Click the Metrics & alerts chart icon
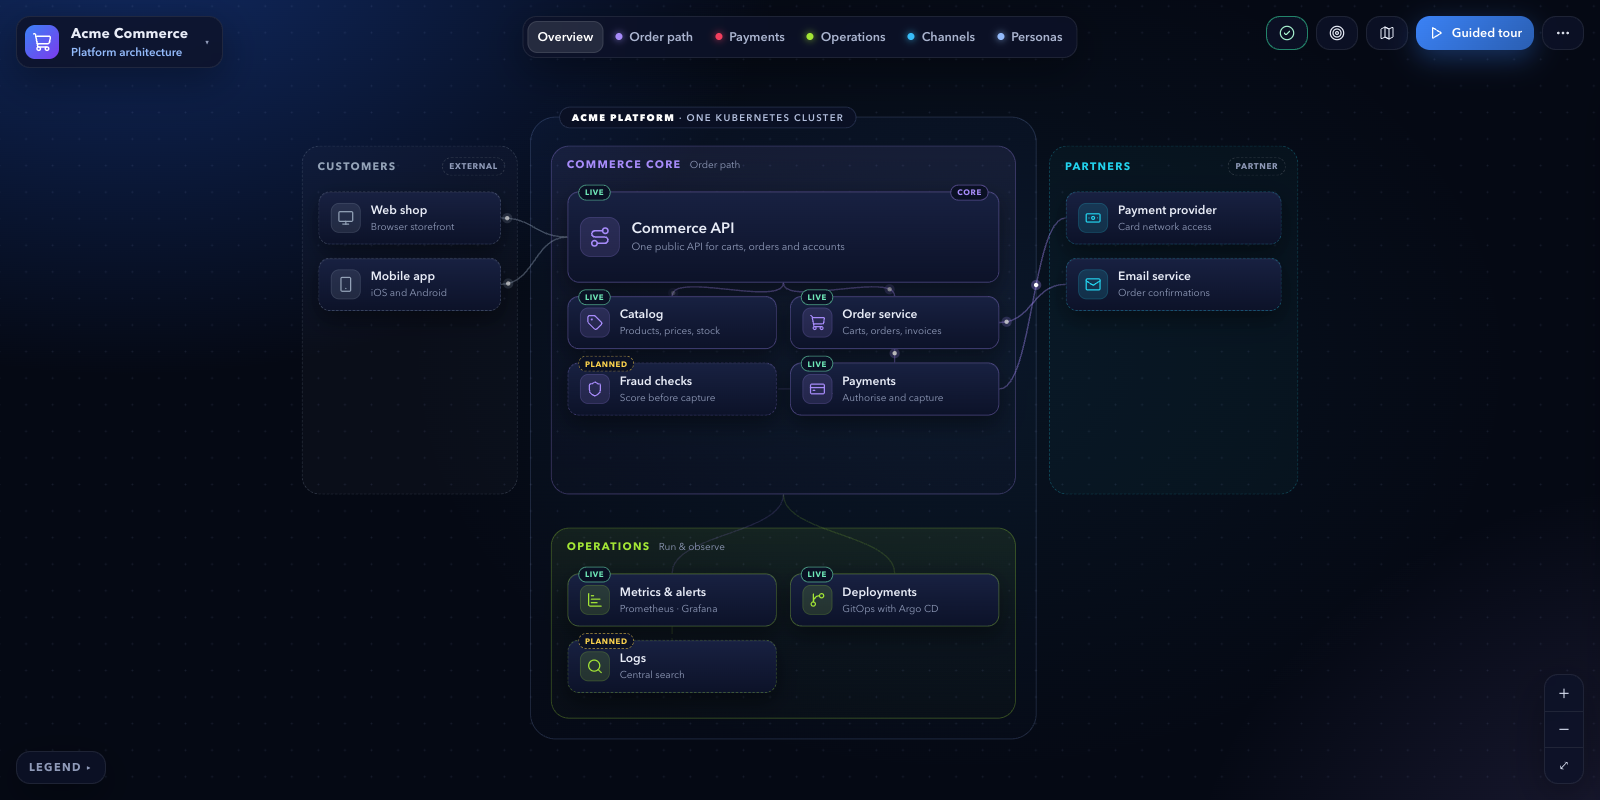 click(595, 600)
